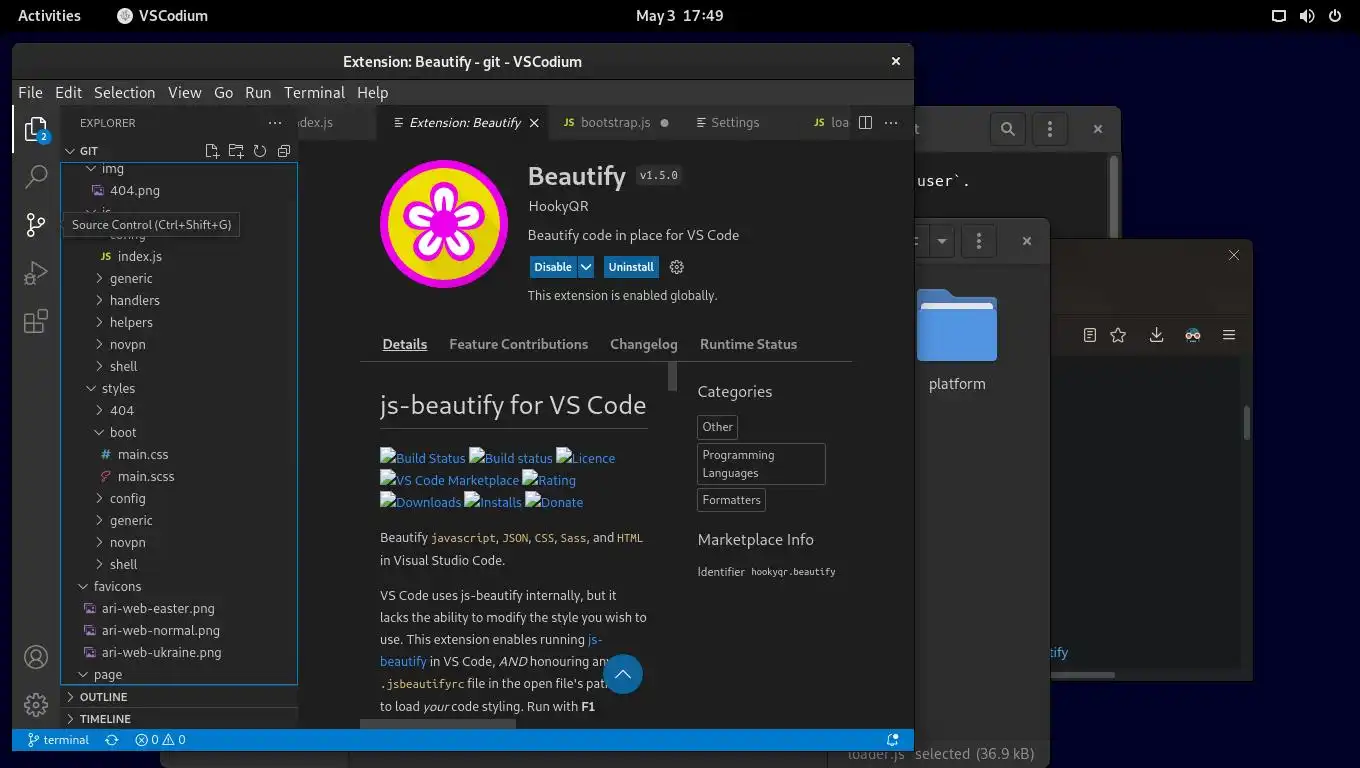Open the File menu
Viewport: 1360px width, 768px height.
point(30,92)
